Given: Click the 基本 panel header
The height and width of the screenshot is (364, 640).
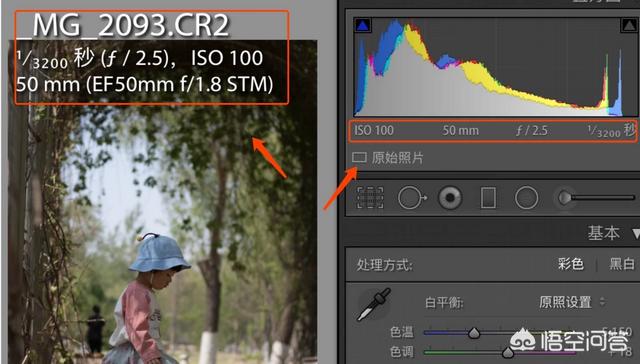Looking at the screenshot, I should (x=603, y=233).
